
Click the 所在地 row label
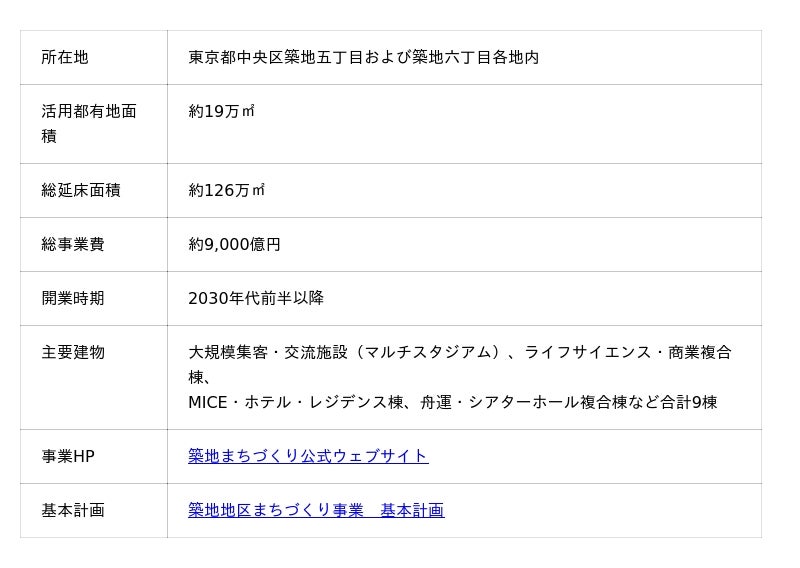(65, 57)
